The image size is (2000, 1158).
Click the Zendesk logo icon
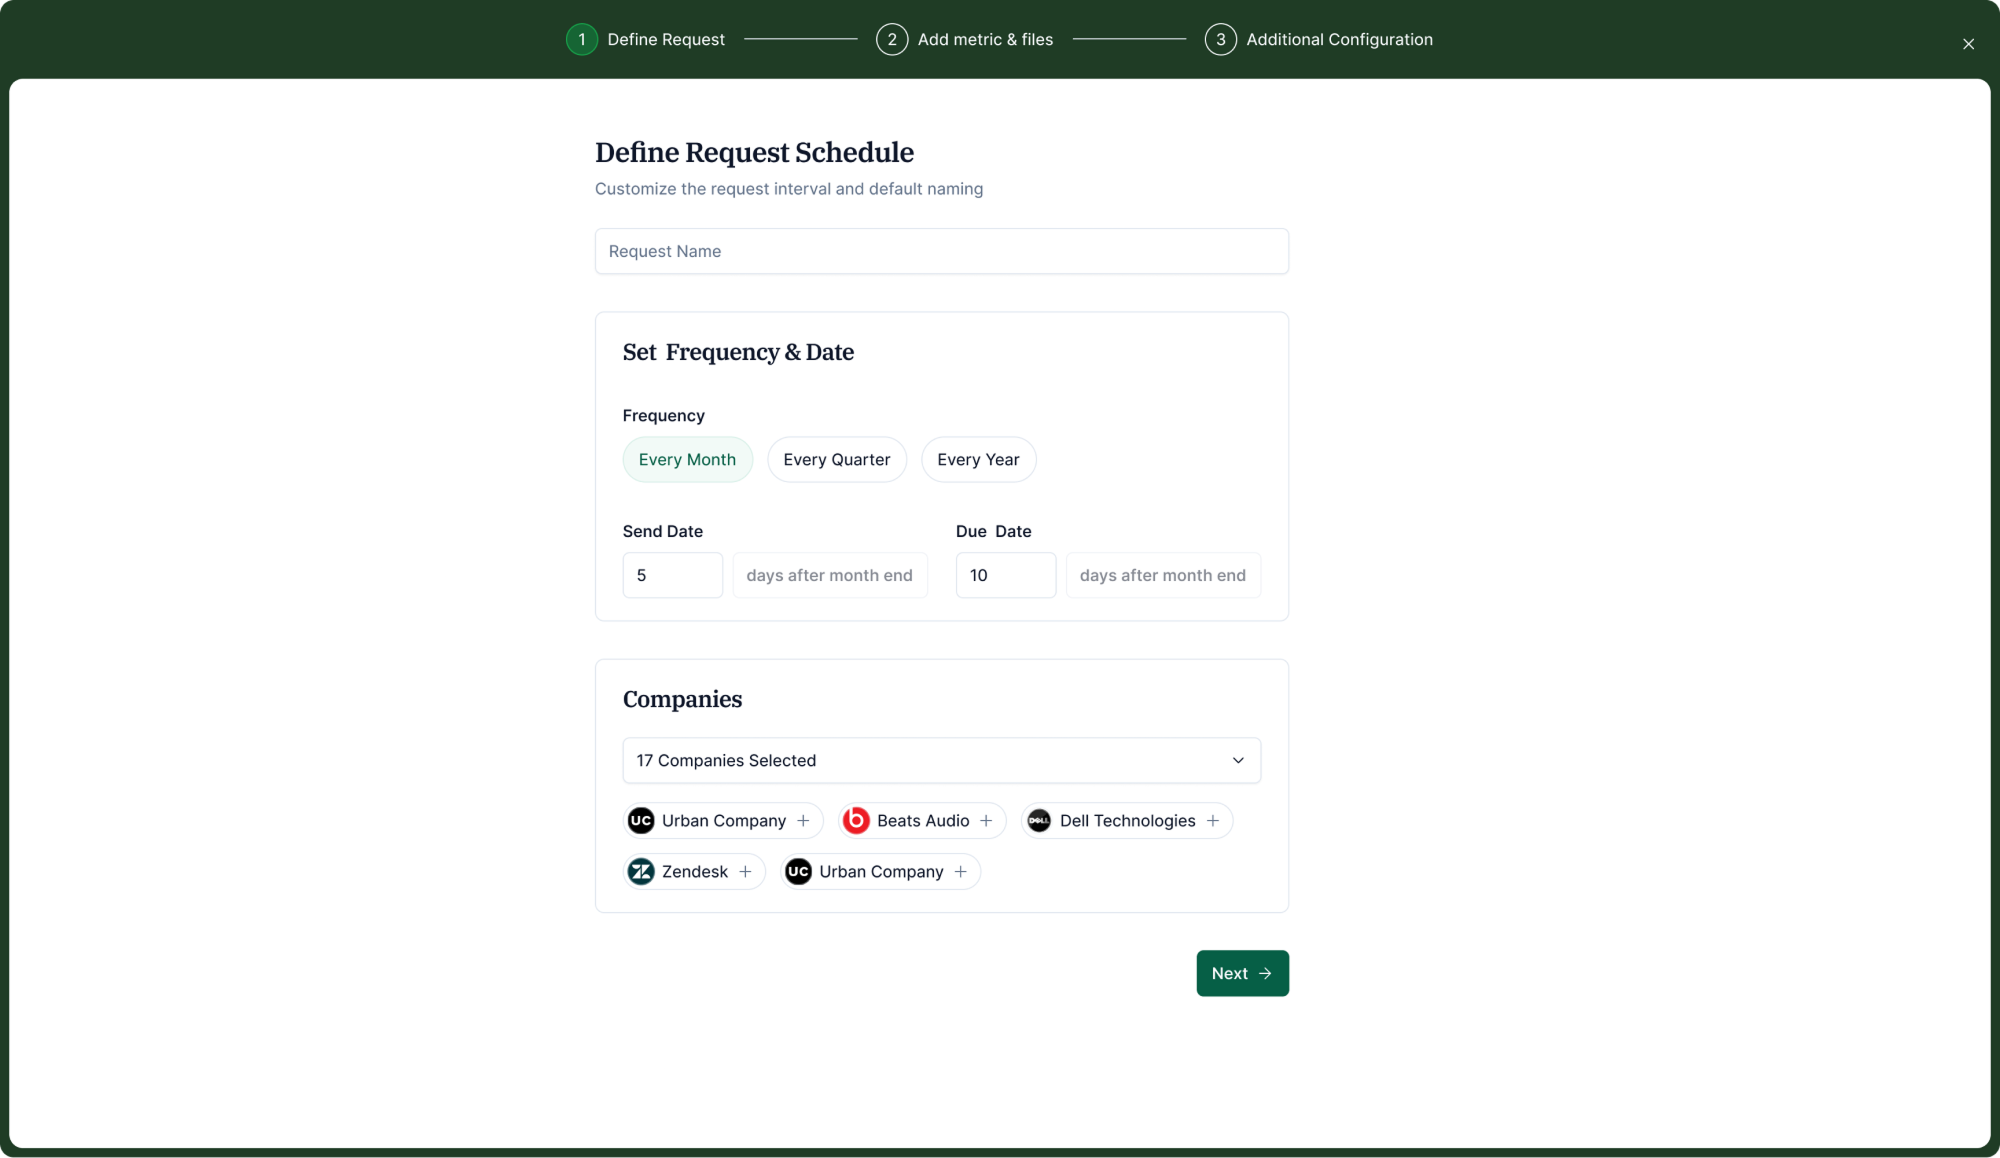641,871
